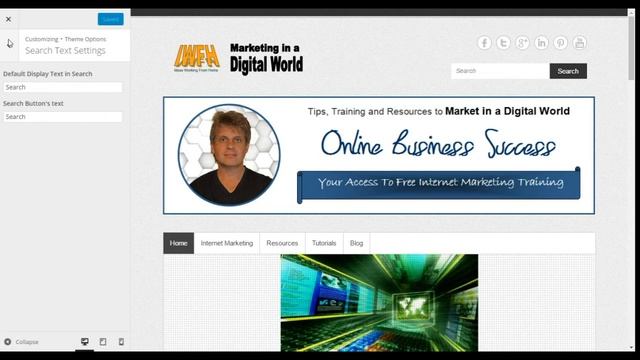This screenshot has height=360, width=640.
Task: Edit the Search Button's text field
Action: point(63,117)
